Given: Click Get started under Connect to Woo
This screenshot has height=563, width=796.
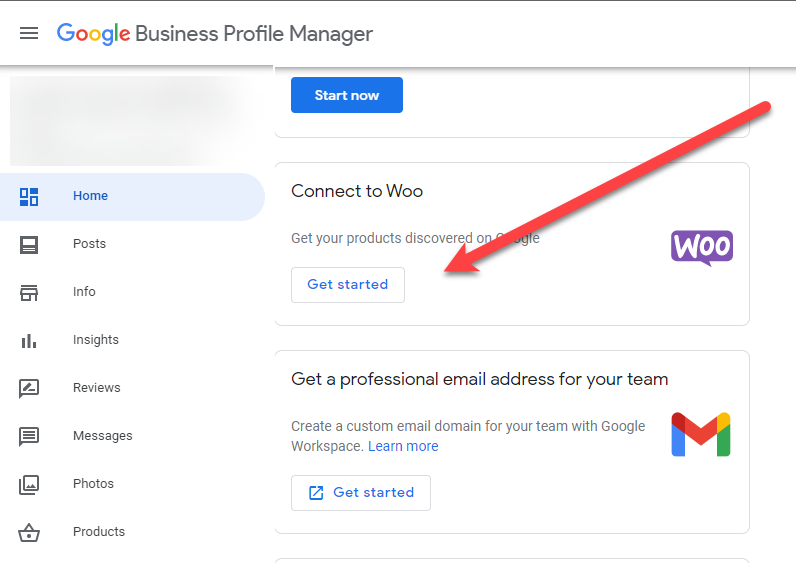Looking at the screenshot, I should pos(348,285).
